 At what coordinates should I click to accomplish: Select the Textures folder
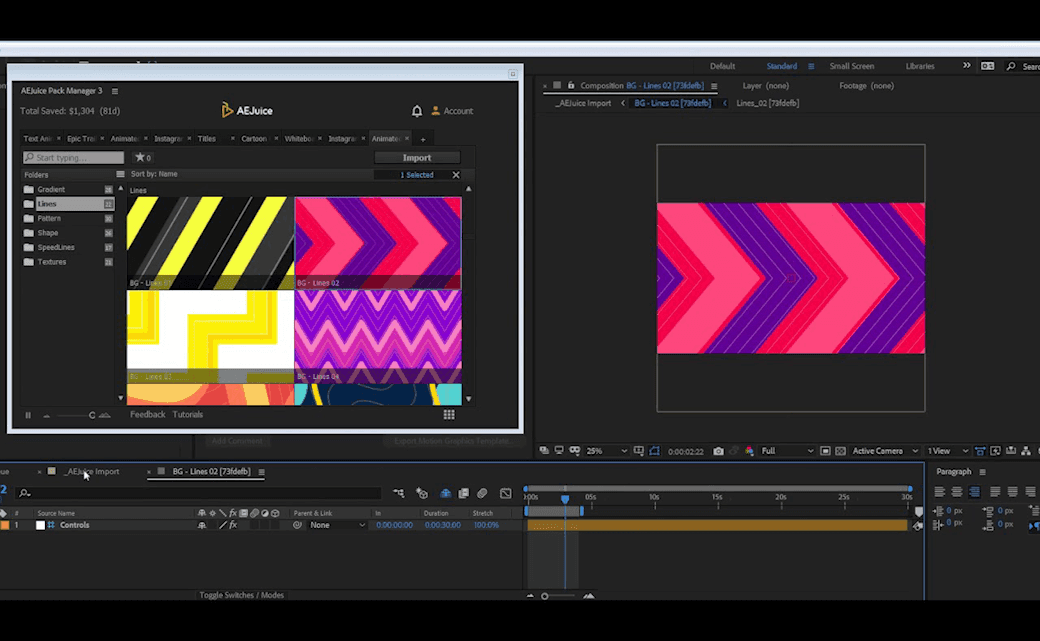(68, 262)
